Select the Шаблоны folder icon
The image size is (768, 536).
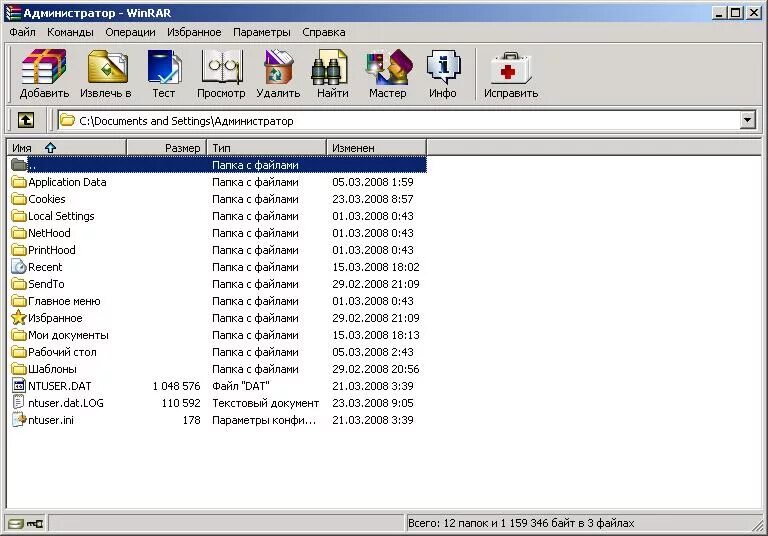point(19,369)
